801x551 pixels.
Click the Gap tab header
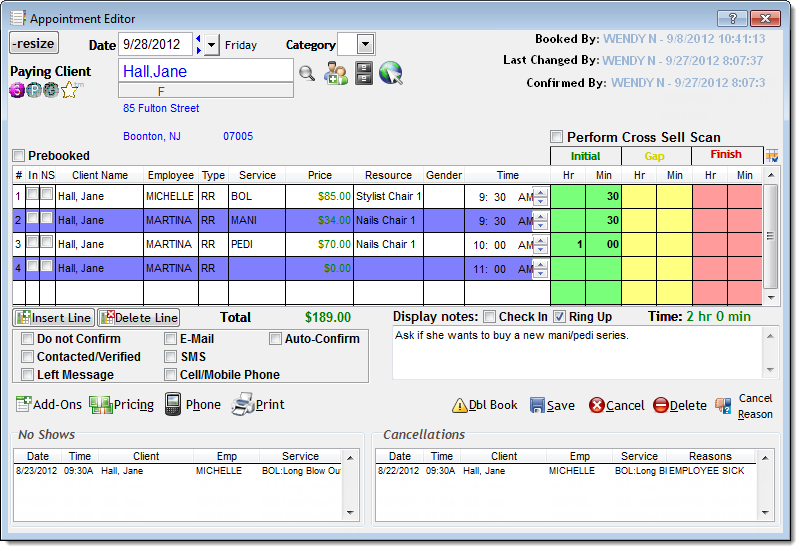(x=656, y=156)
